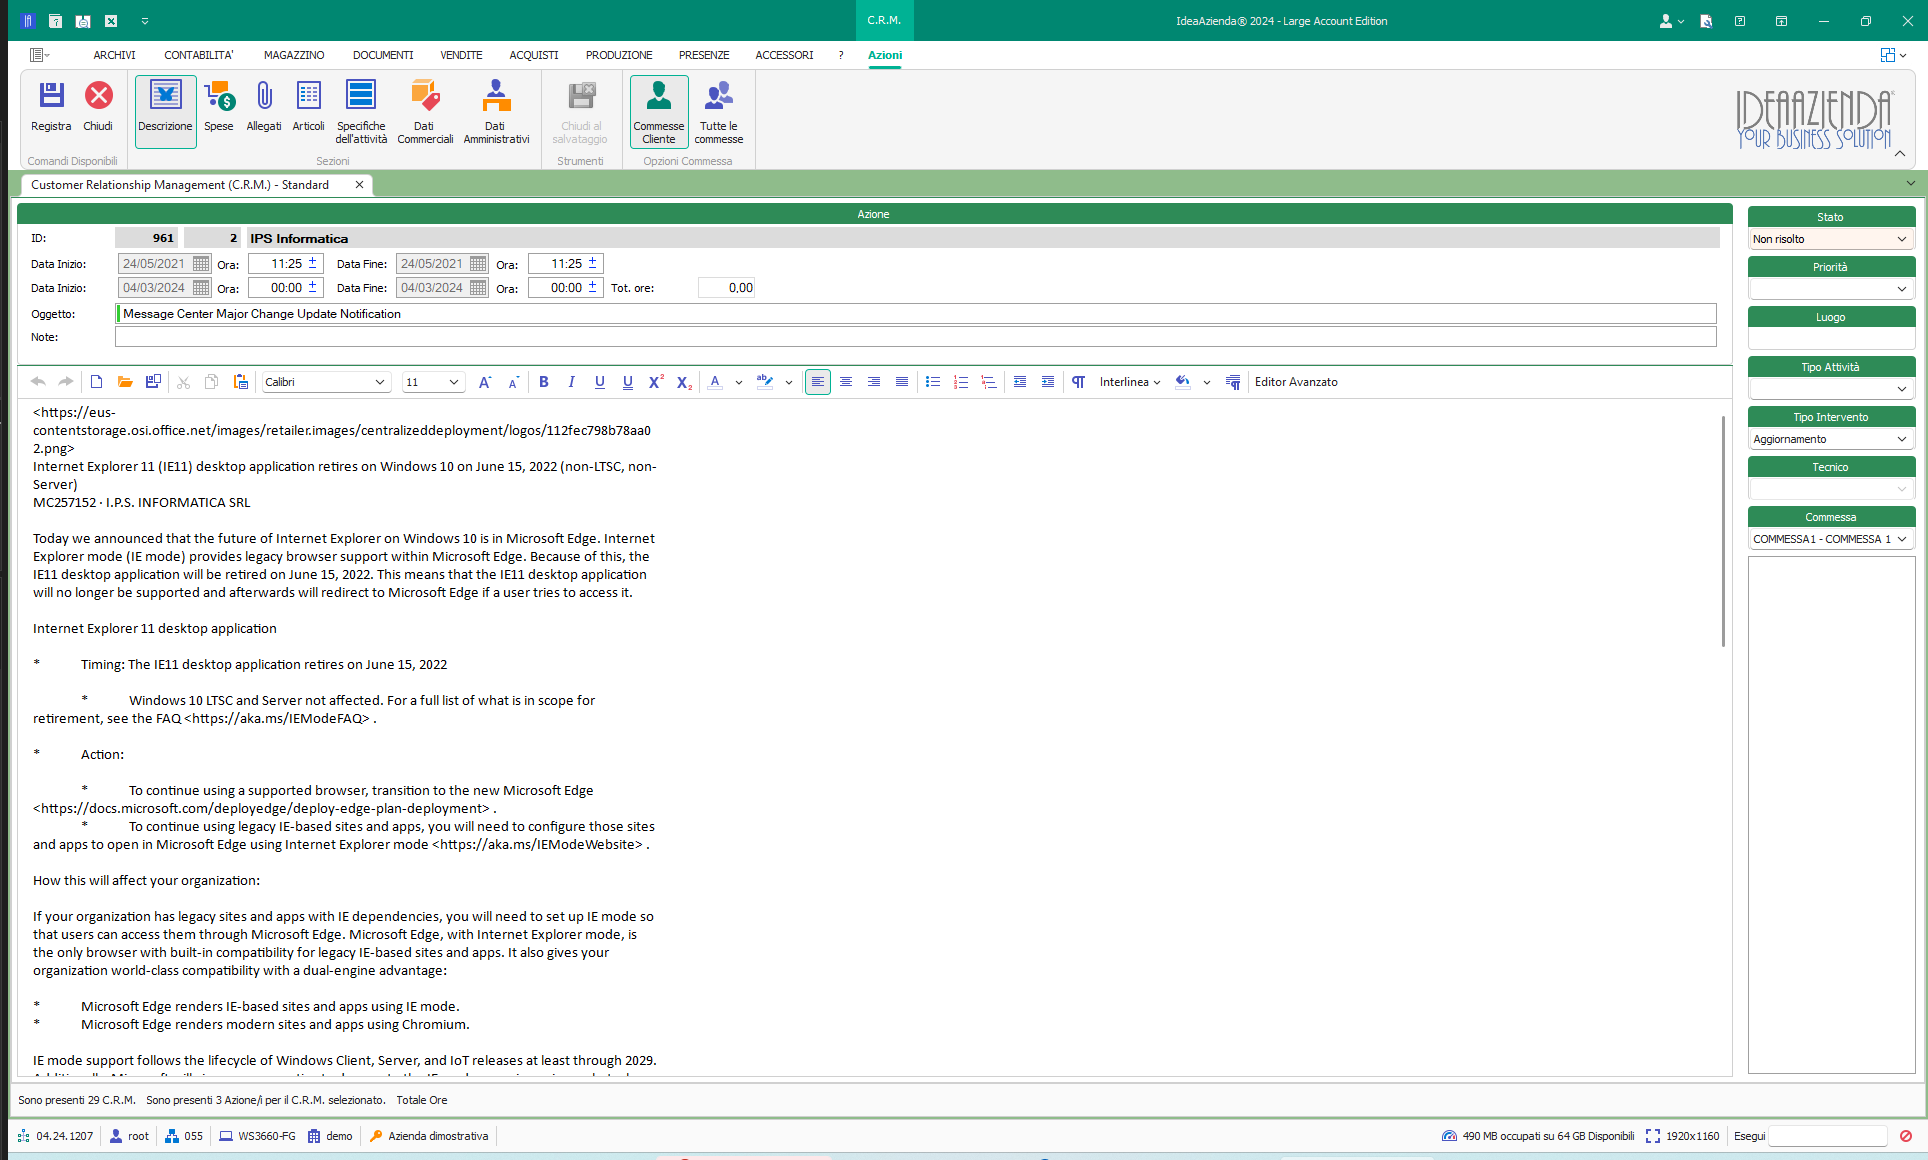Open the Spese section
Image resolution: width=1928 pixels, height=1160 pixels.
pyautogui.click(x=219, y=107)
